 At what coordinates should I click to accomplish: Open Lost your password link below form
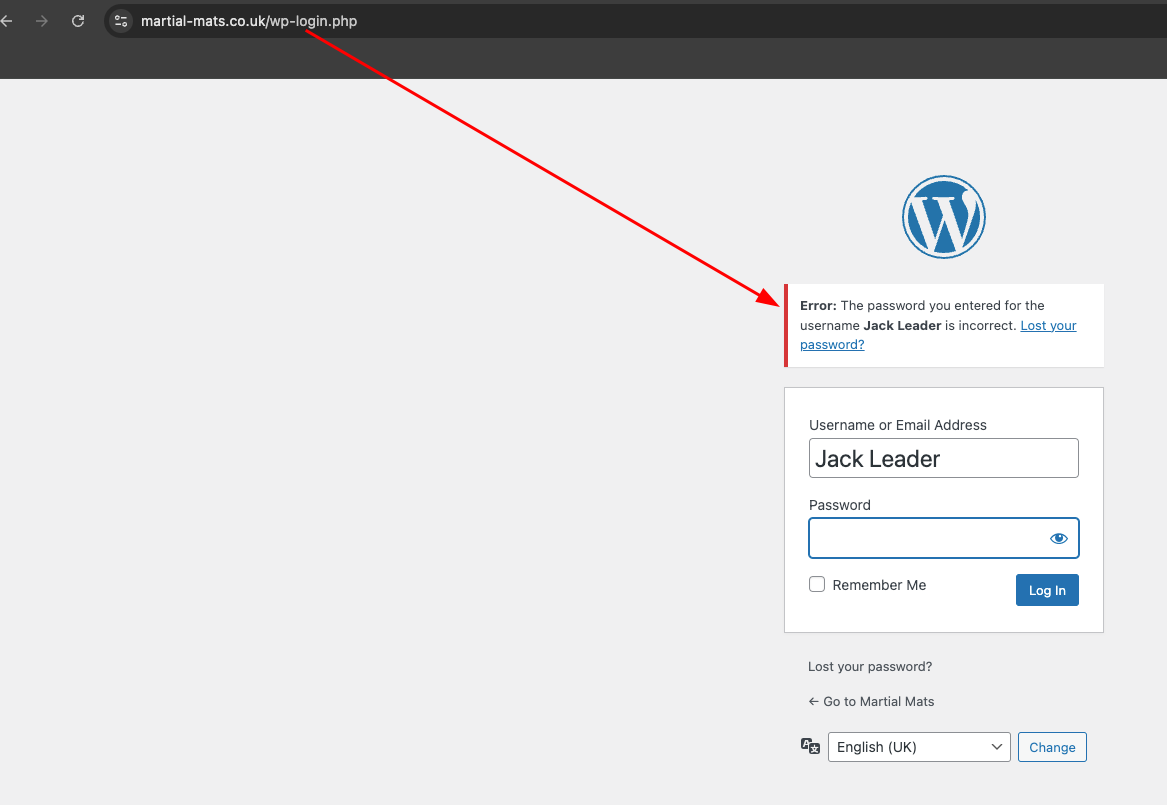pyautogui.click(x=870, y=667)
